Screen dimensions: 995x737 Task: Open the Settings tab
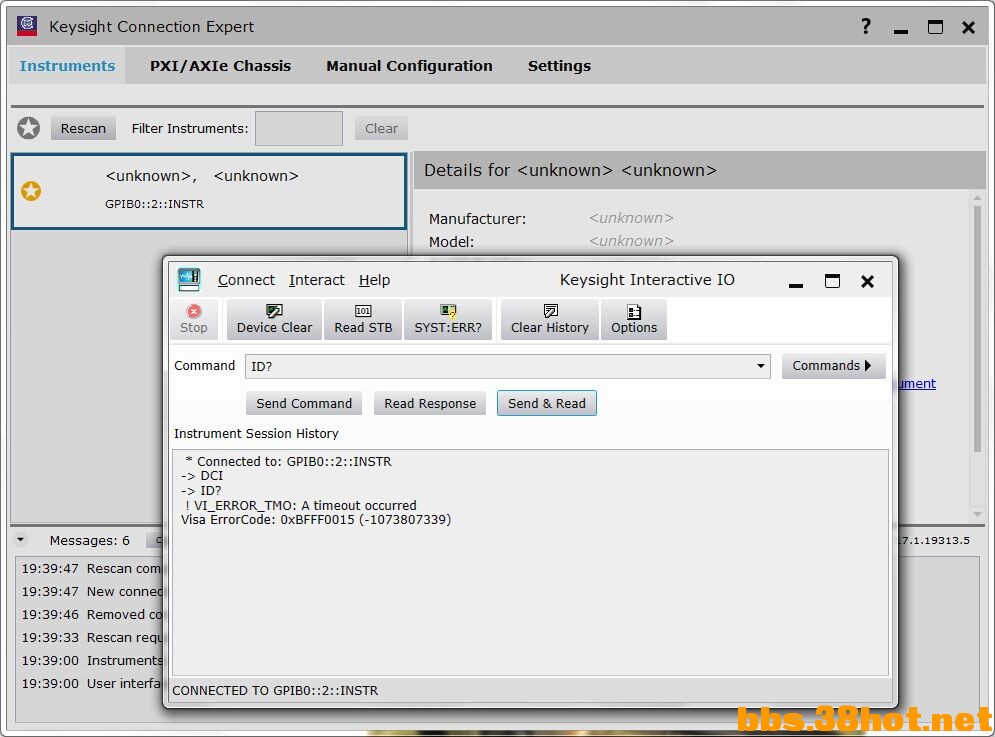click(559, 66)
